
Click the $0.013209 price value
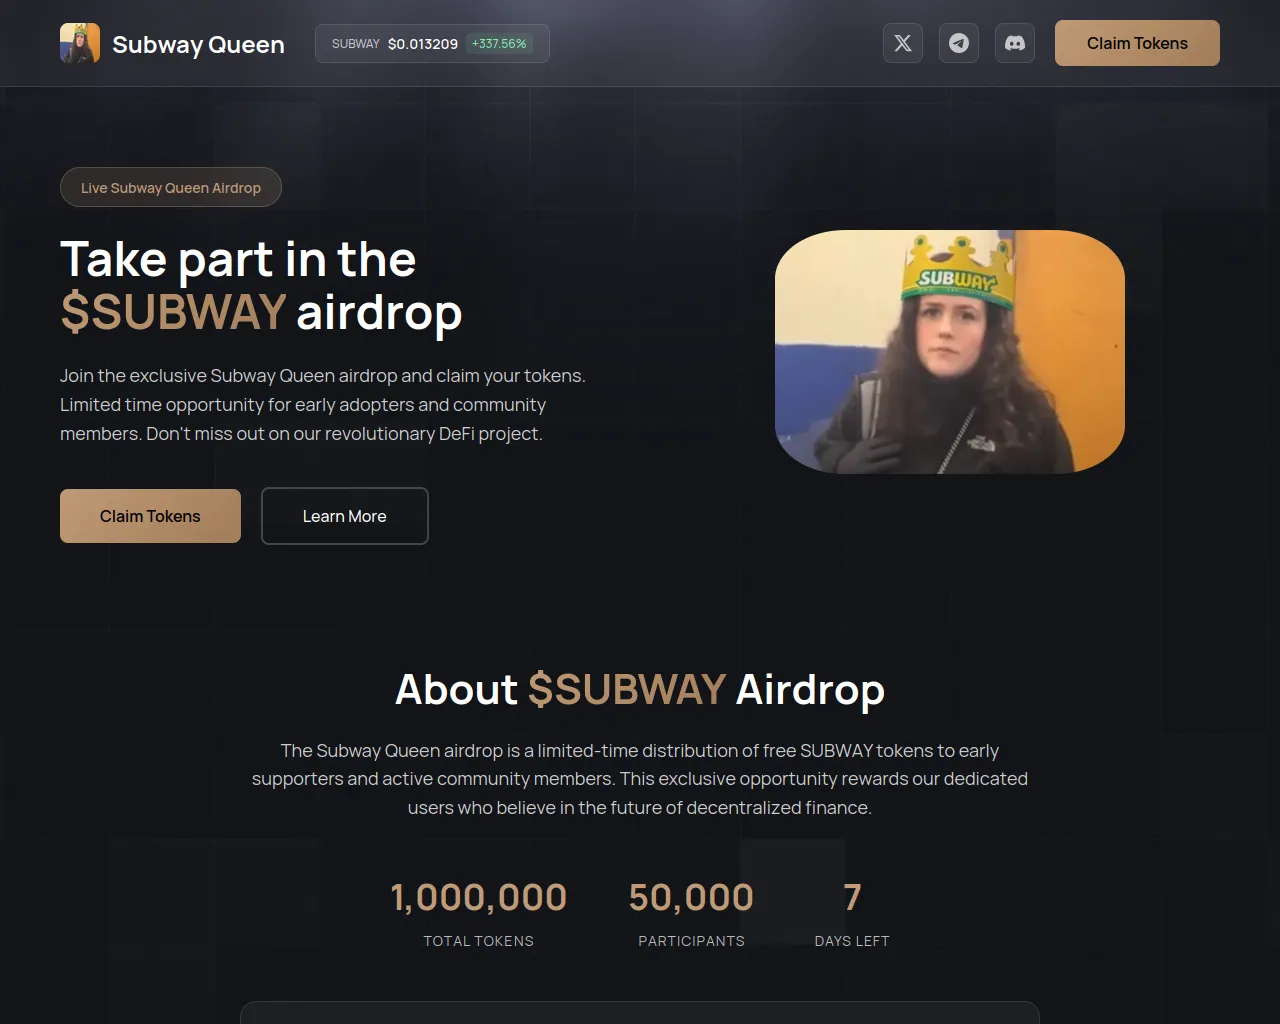pos(423,44)
